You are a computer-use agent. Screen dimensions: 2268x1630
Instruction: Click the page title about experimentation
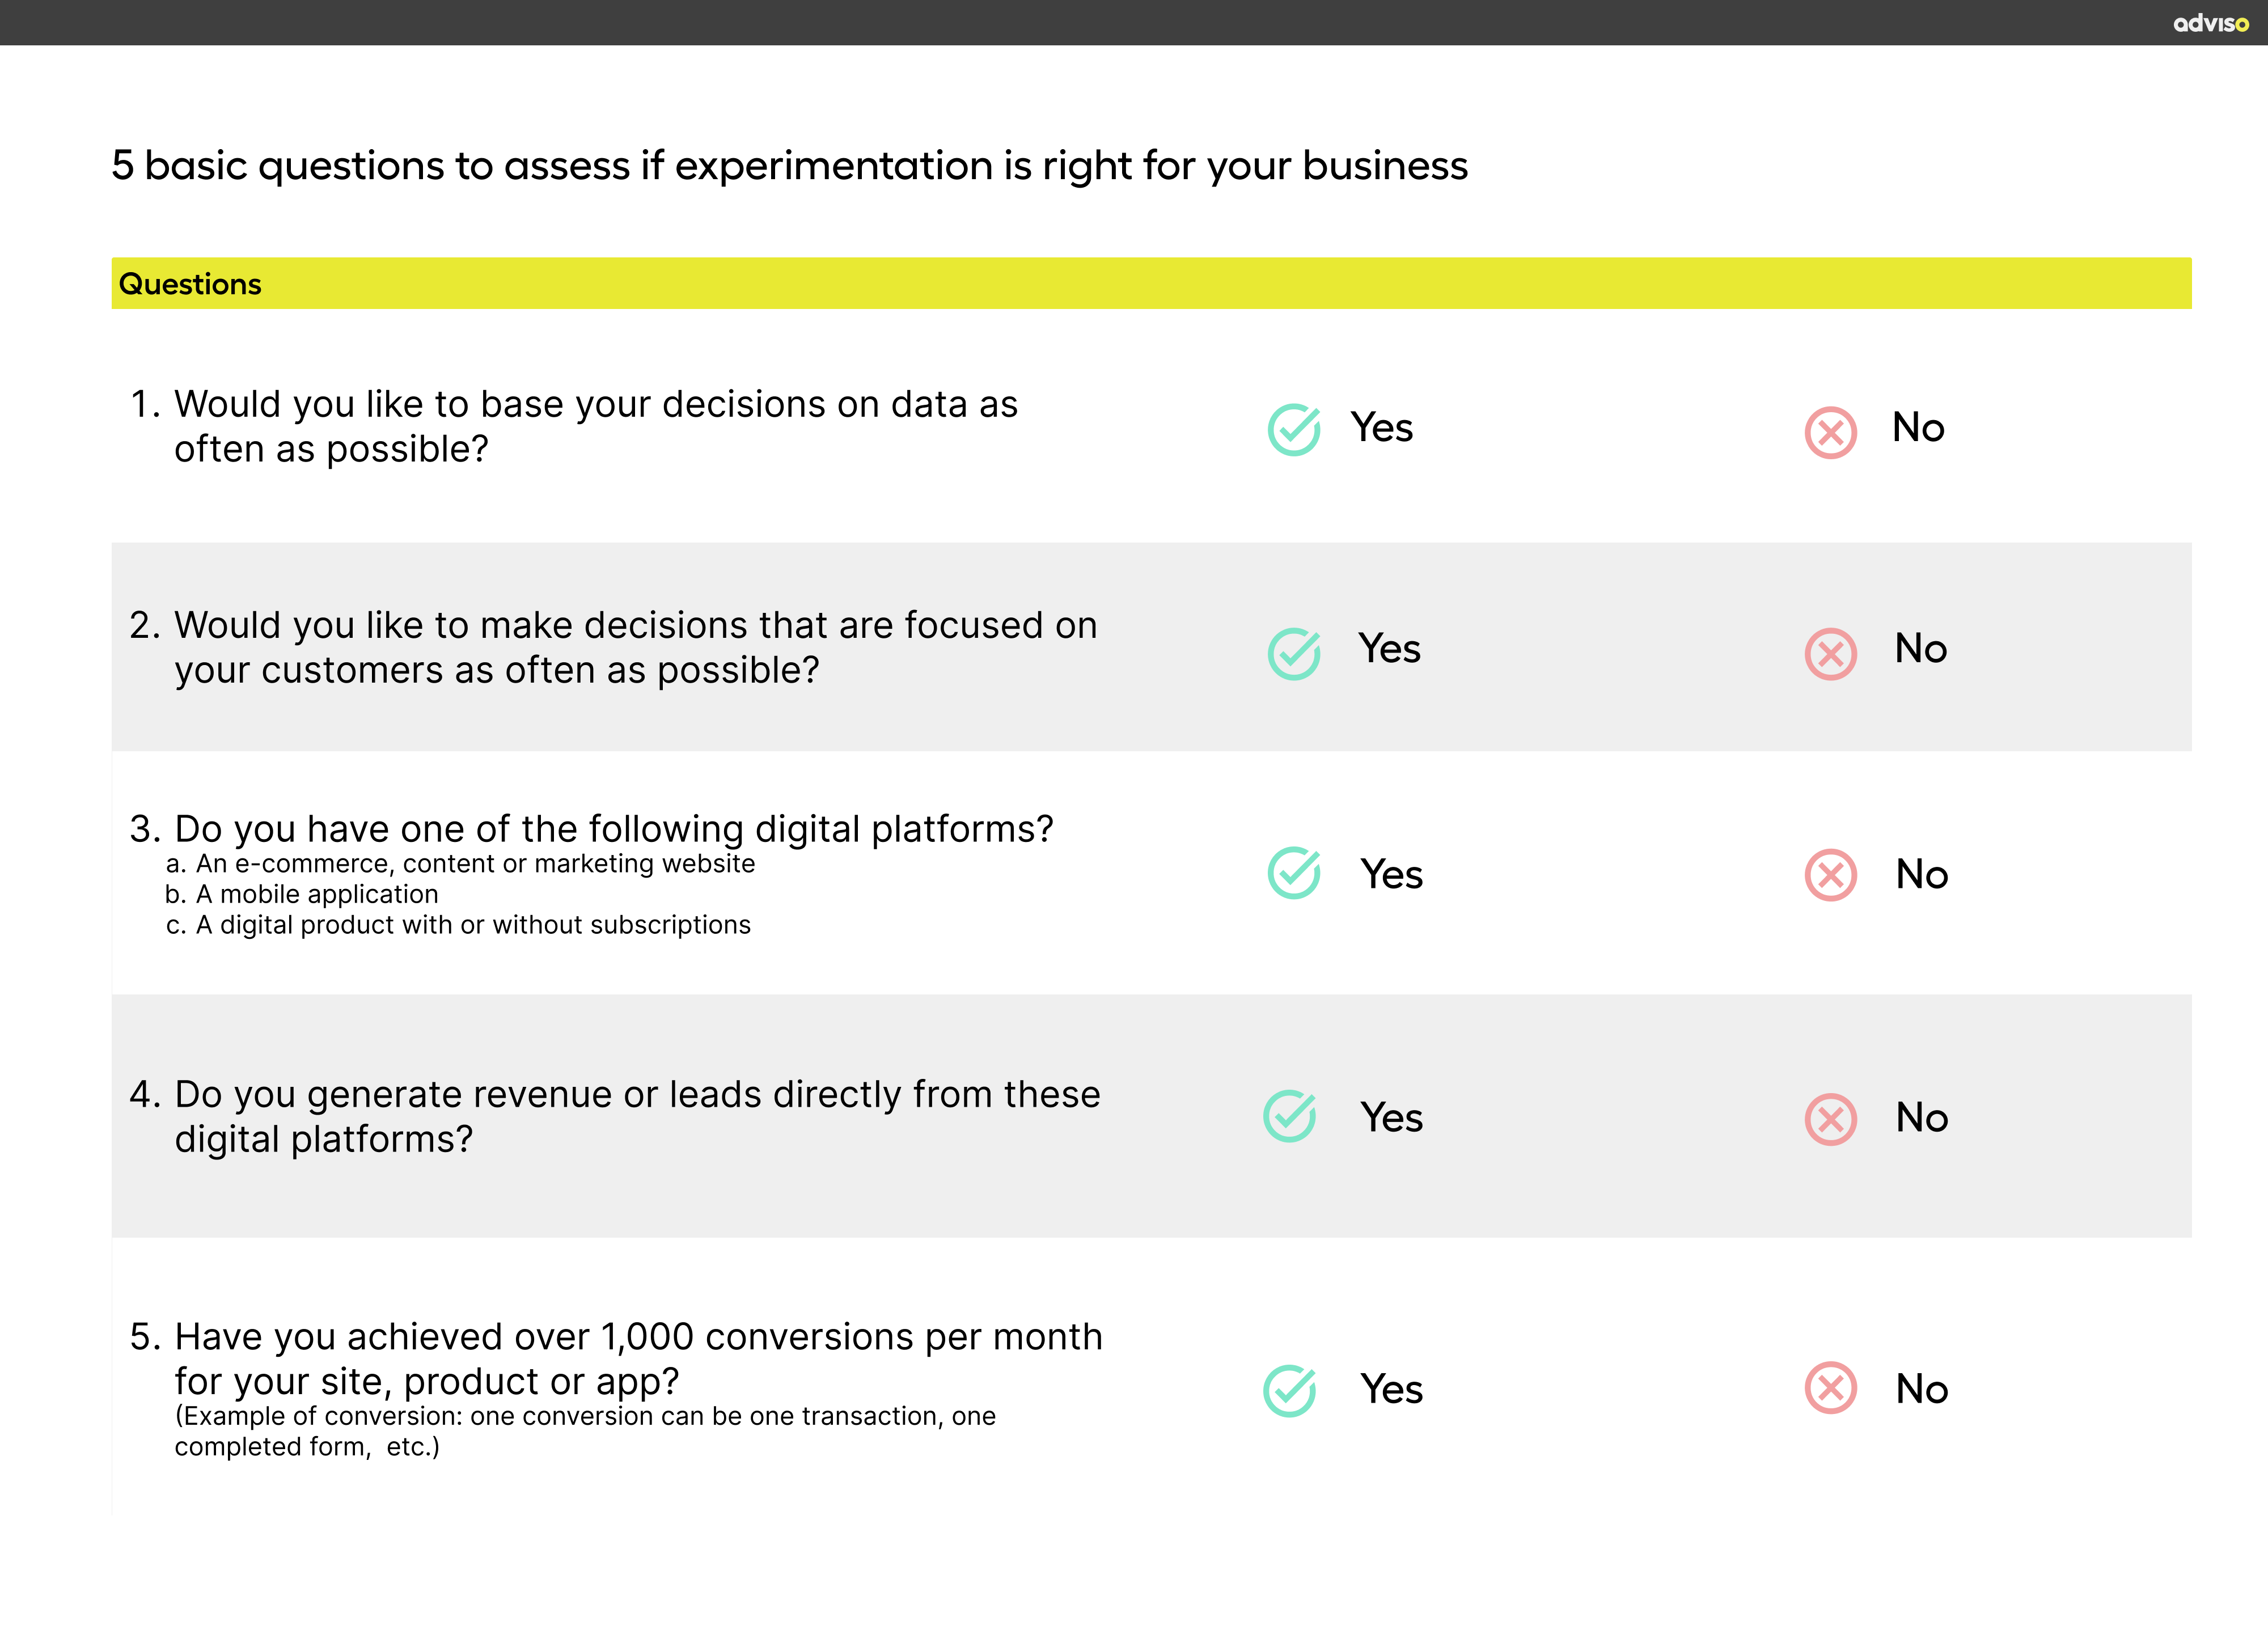pyautogui.click(x=789, y=166)
